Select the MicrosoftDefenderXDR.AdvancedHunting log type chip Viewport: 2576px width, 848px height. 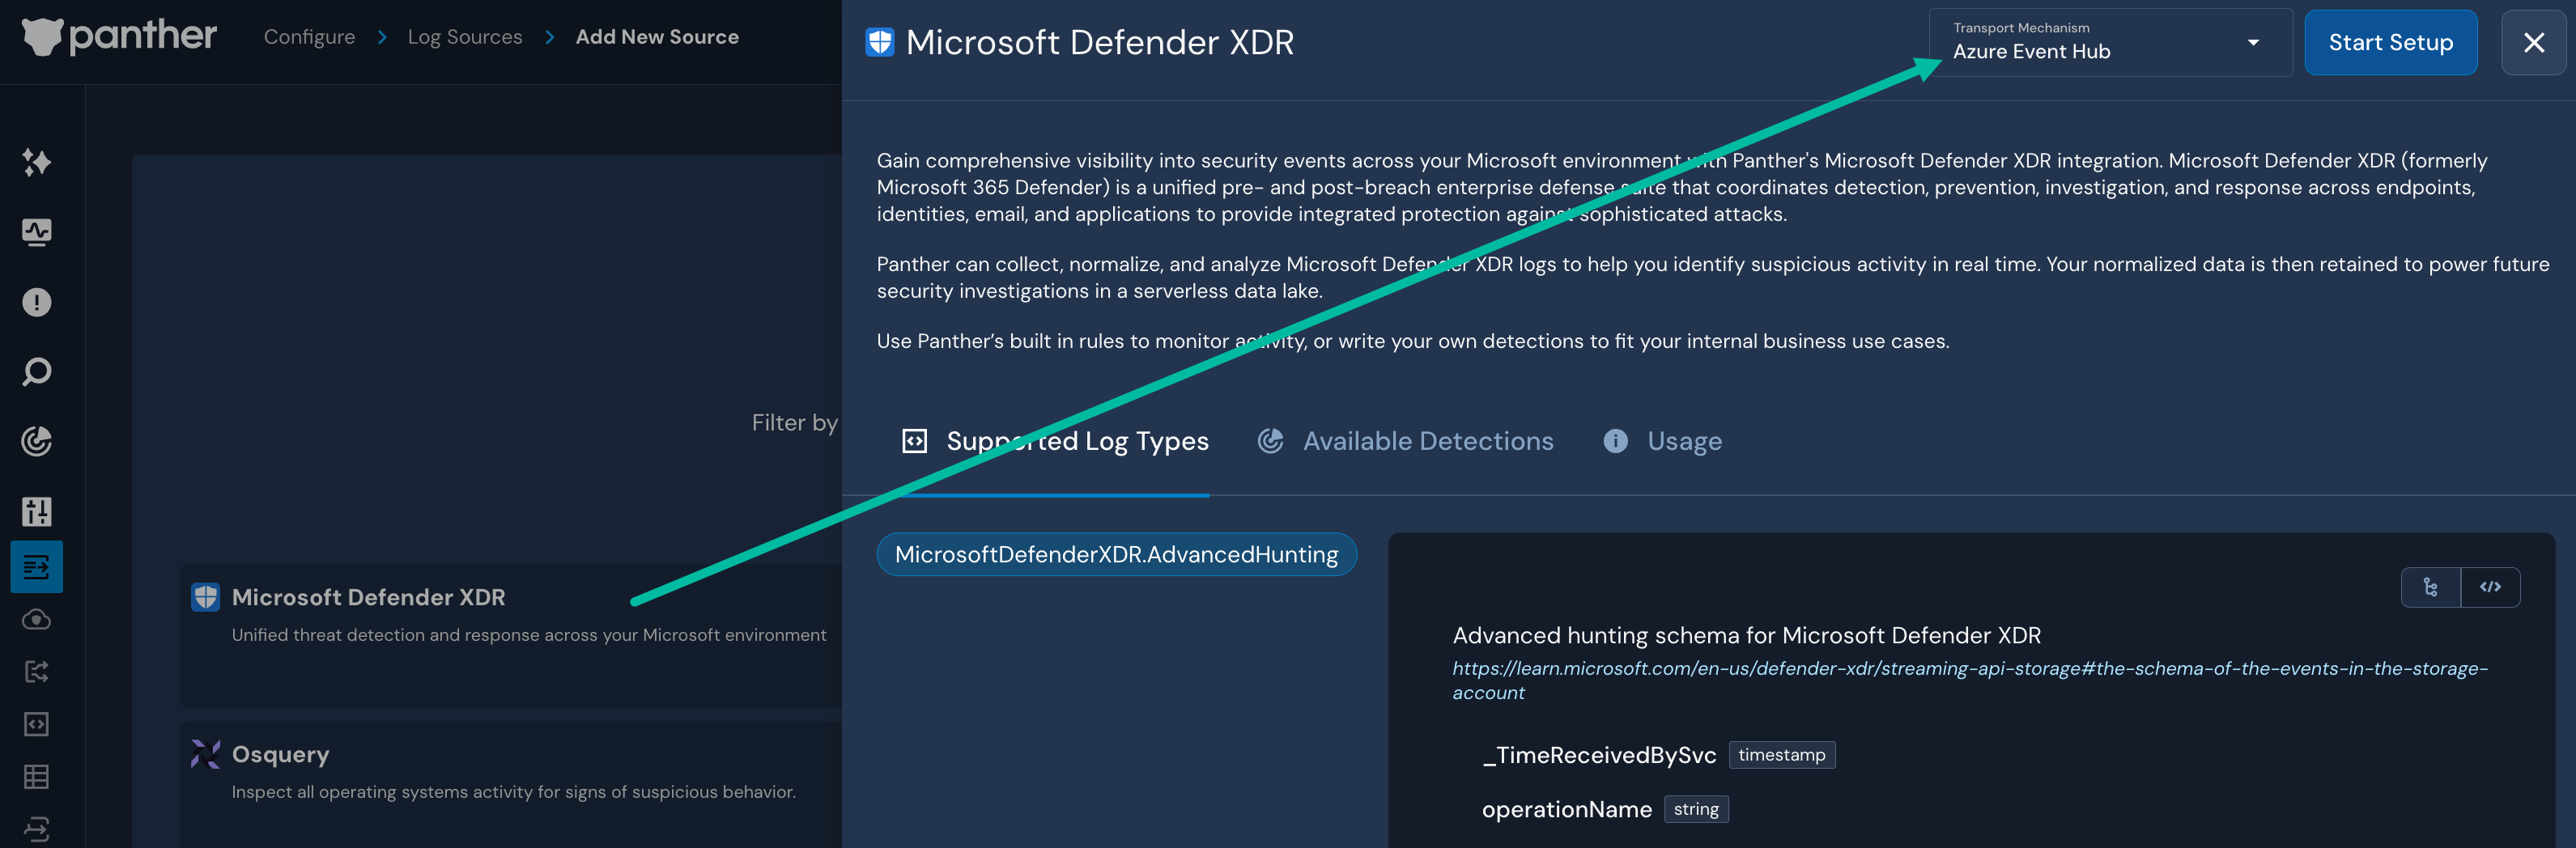pos(1116,553)
